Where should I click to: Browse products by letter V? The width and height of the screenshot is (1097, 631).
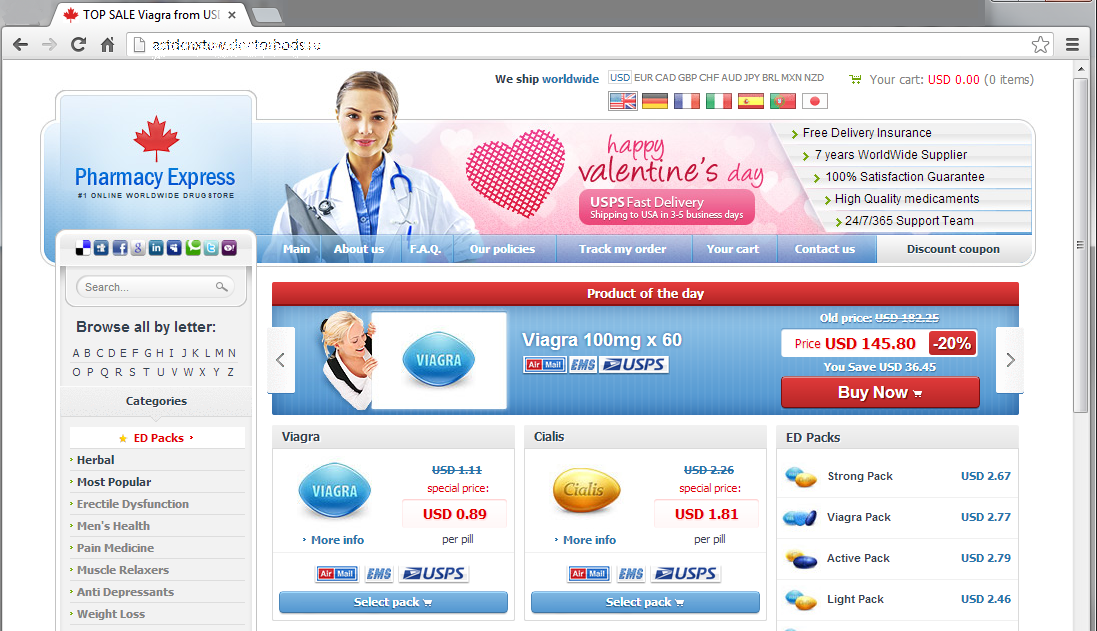(174, 372)
